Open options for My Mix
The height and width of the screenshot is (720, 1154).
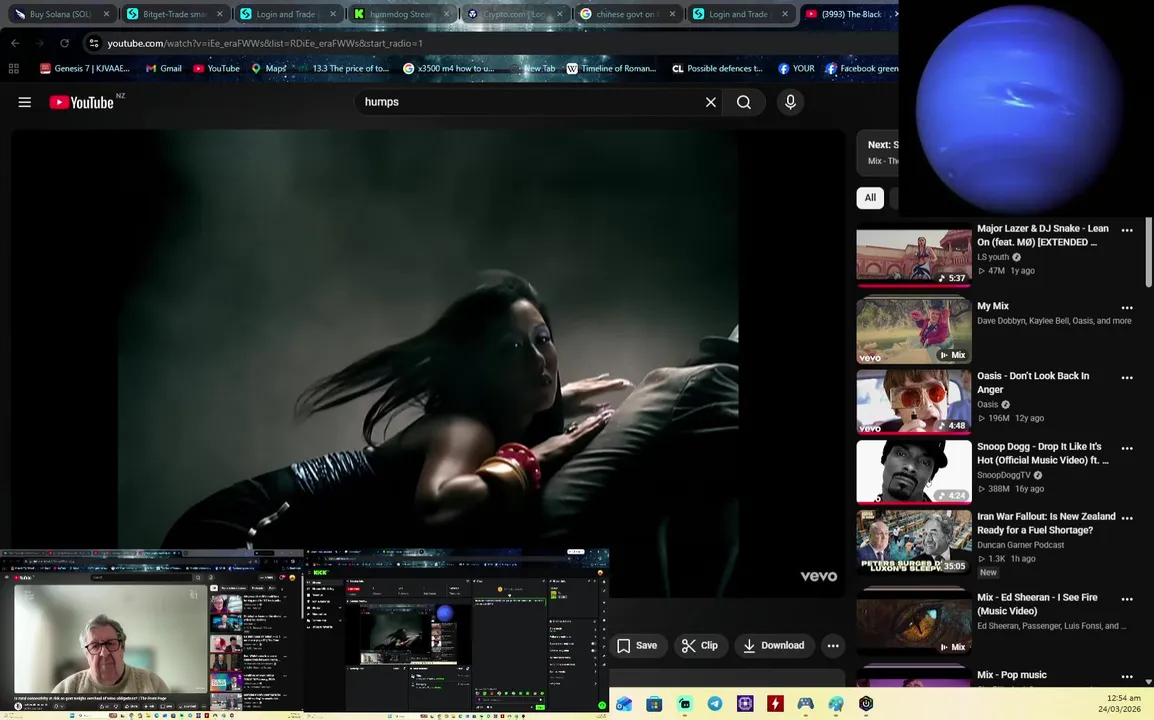pyautogui.click(x=1127, y=308)
